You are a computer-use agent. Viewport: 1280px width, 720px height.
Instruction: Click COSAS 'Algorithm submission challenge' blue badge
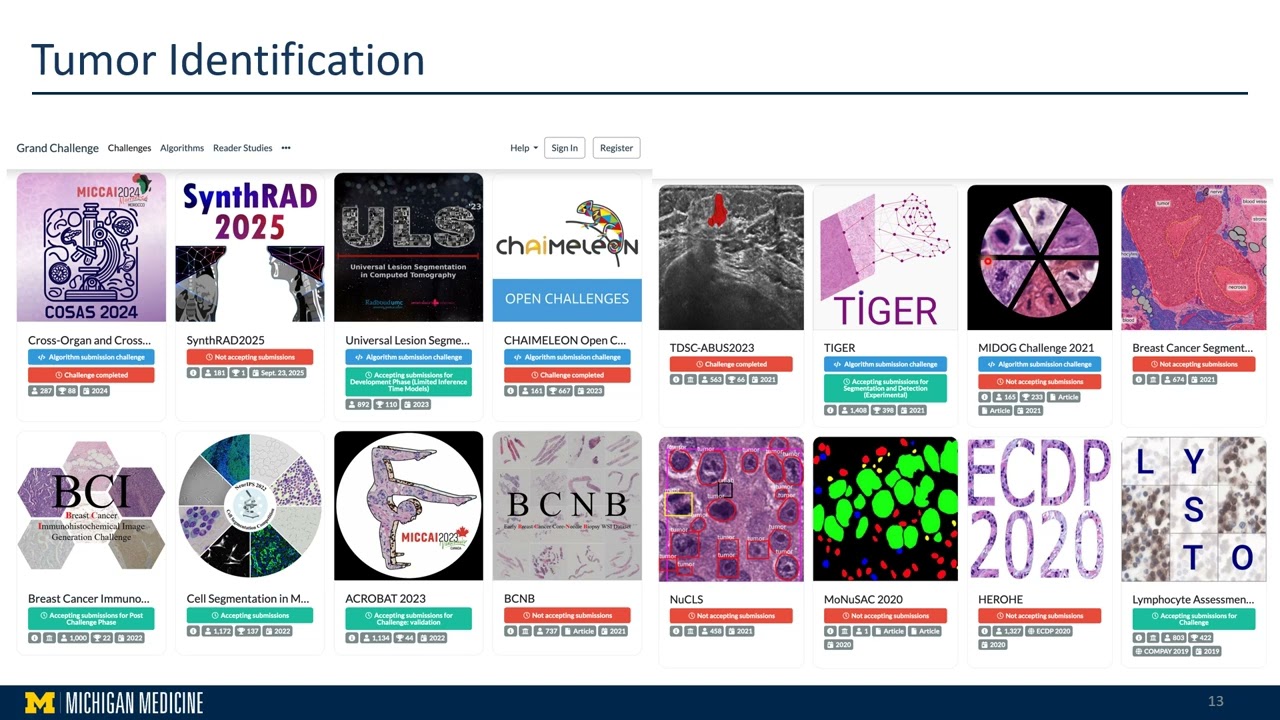click(91, 357)
